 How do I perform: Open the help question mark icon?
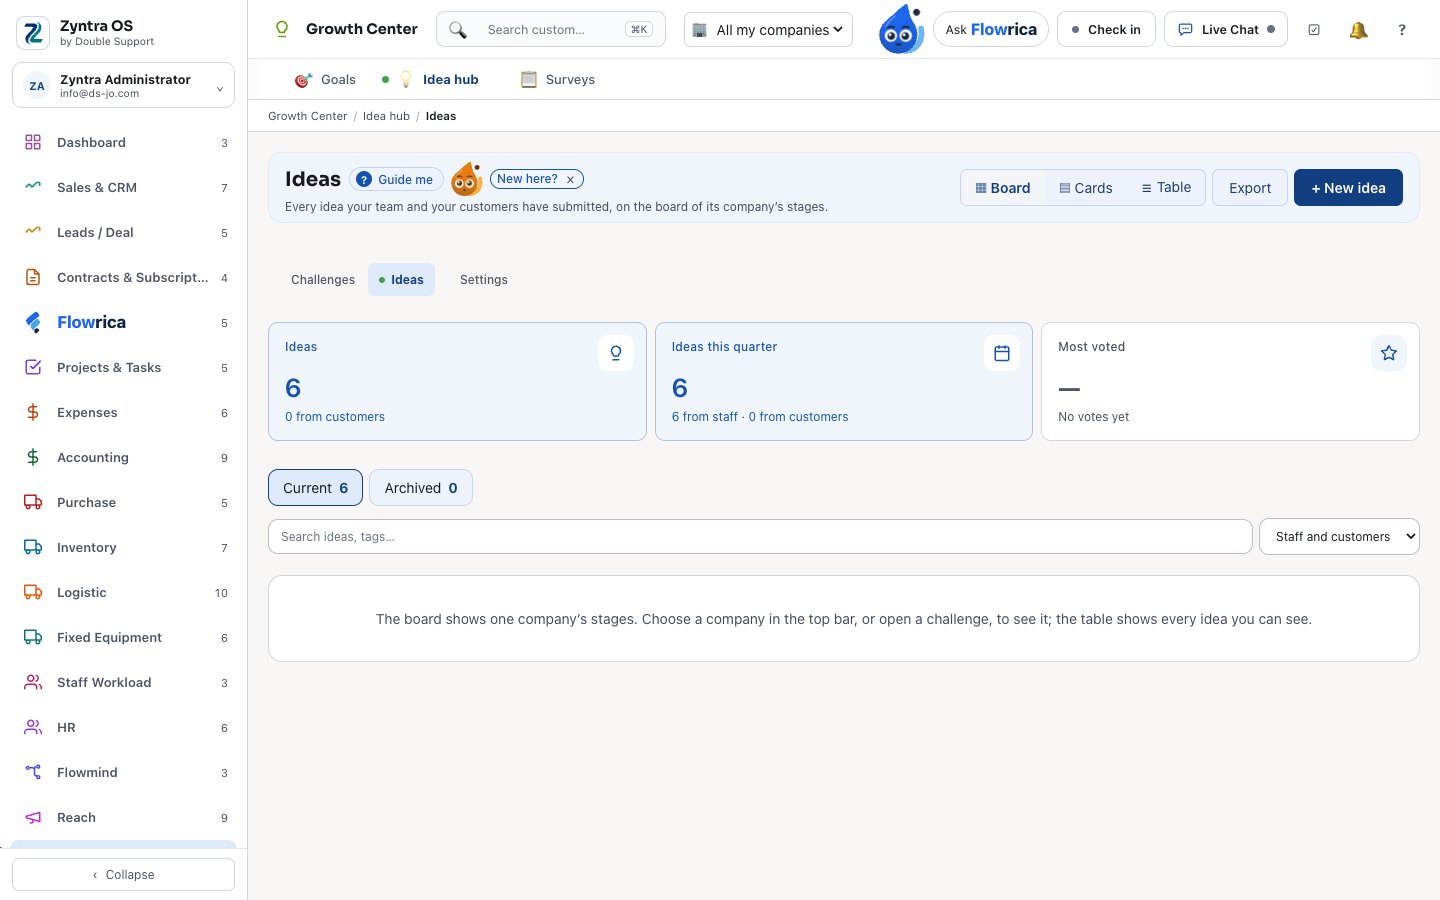pyautogui.click(x=1402, y=30)
